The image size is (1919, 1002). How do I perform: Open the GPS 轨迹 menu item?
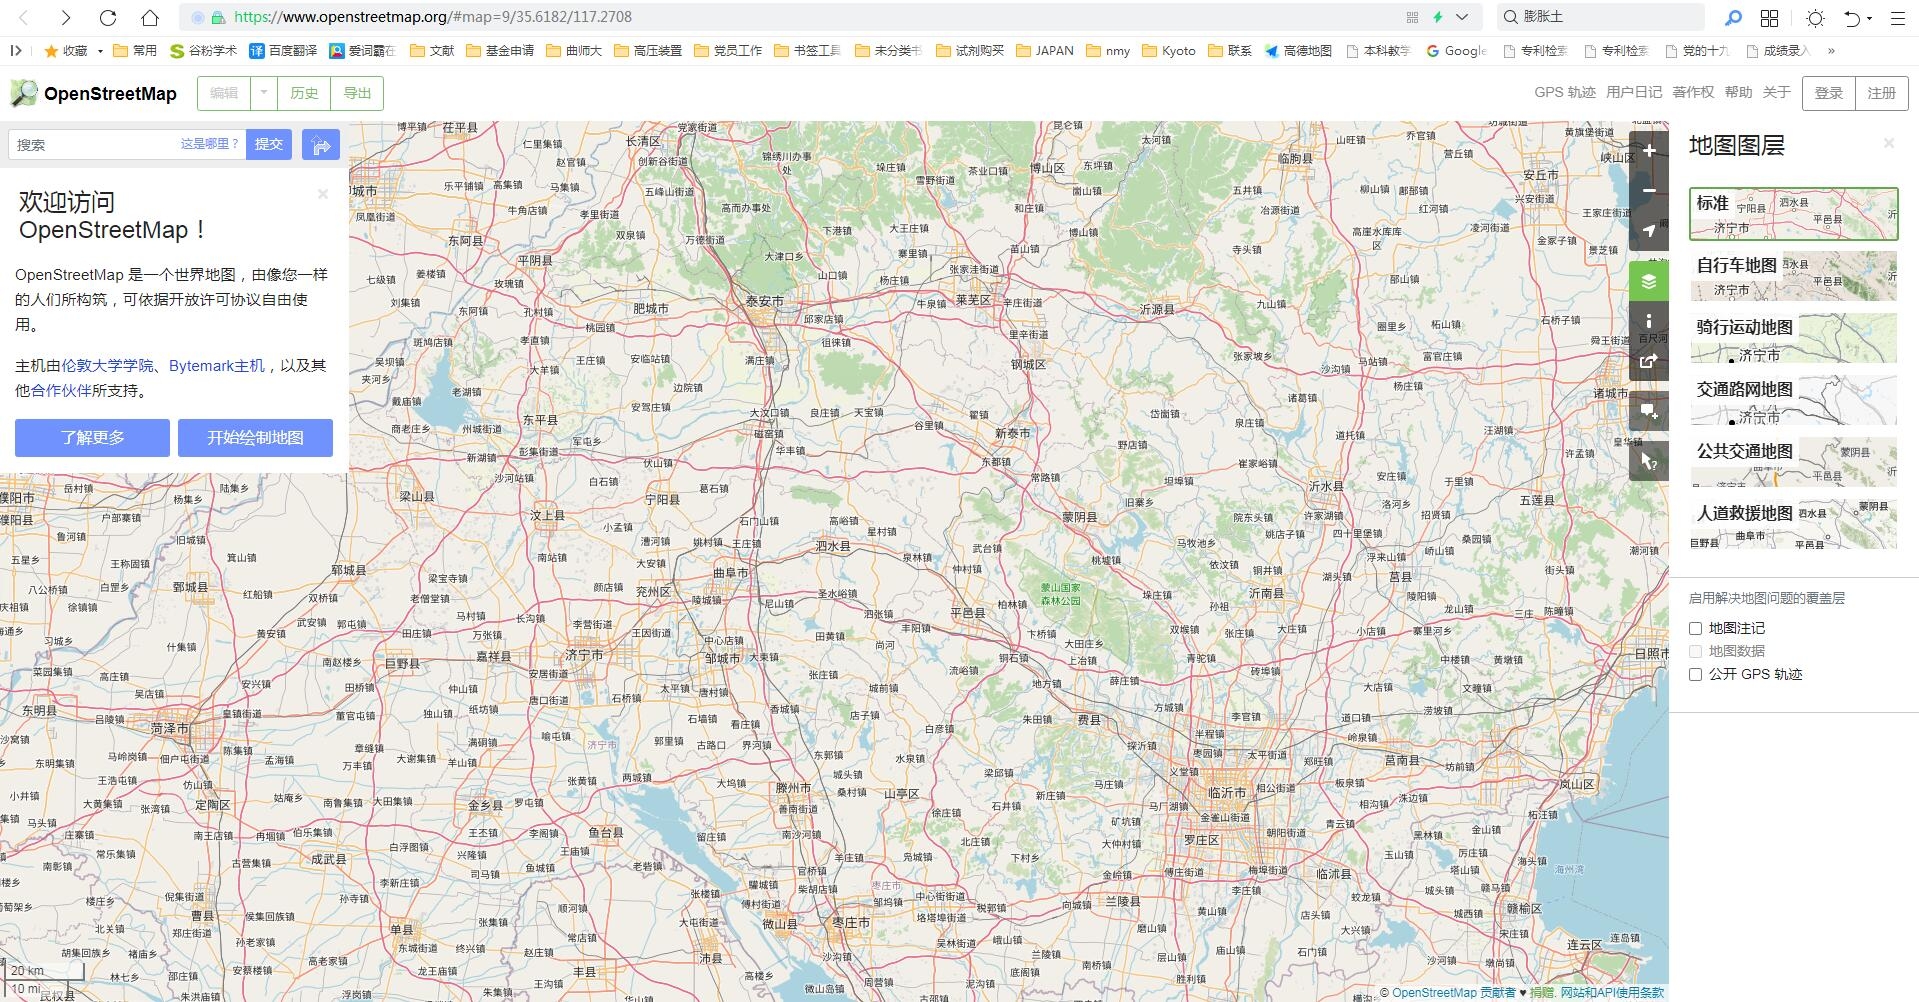(1564, 92)
